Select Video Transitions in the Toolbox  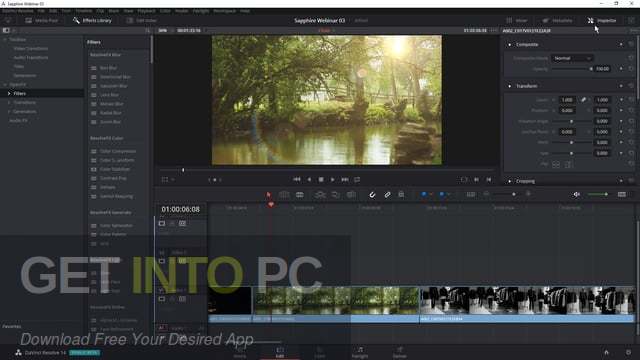(x=31, y=49)
